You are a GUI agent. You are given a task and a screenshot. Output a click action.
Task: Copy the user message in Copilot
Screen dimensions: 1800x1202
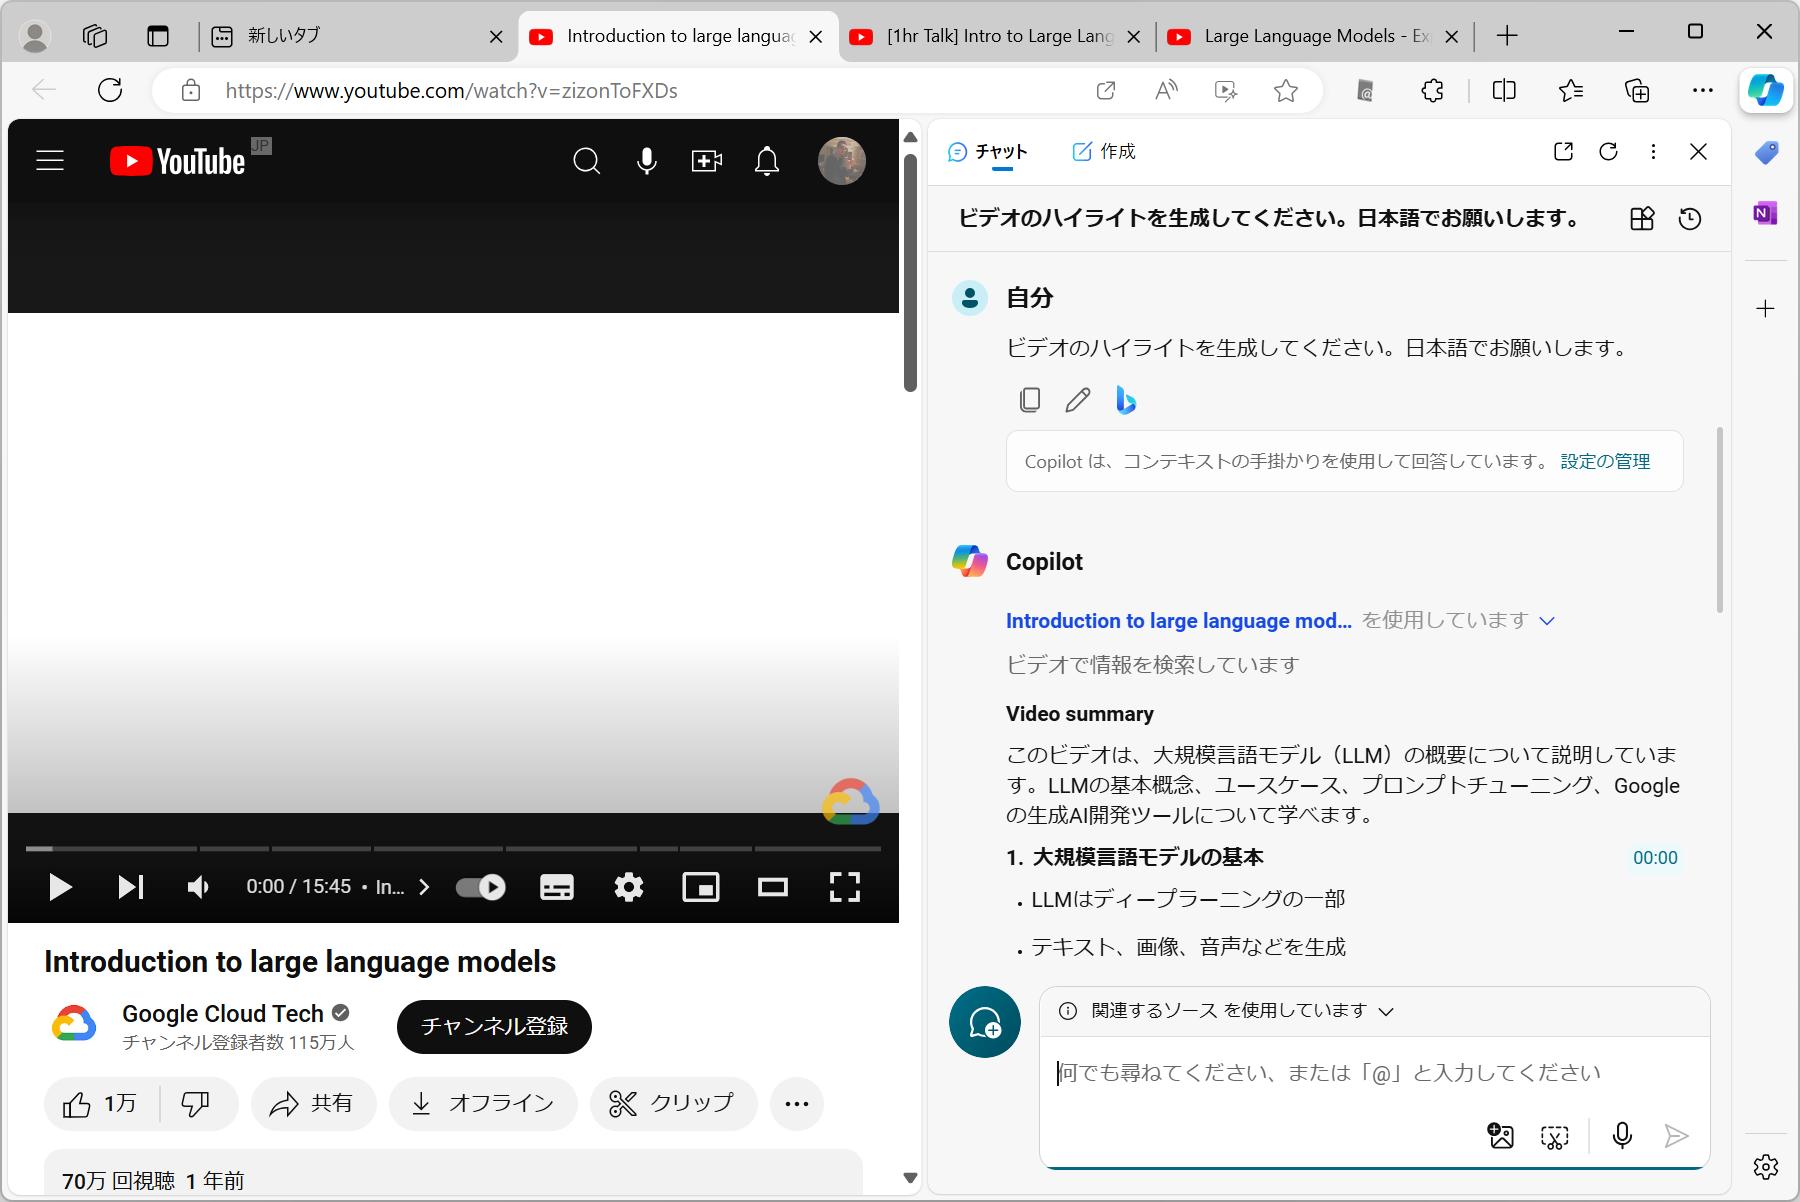point(1030,401)
